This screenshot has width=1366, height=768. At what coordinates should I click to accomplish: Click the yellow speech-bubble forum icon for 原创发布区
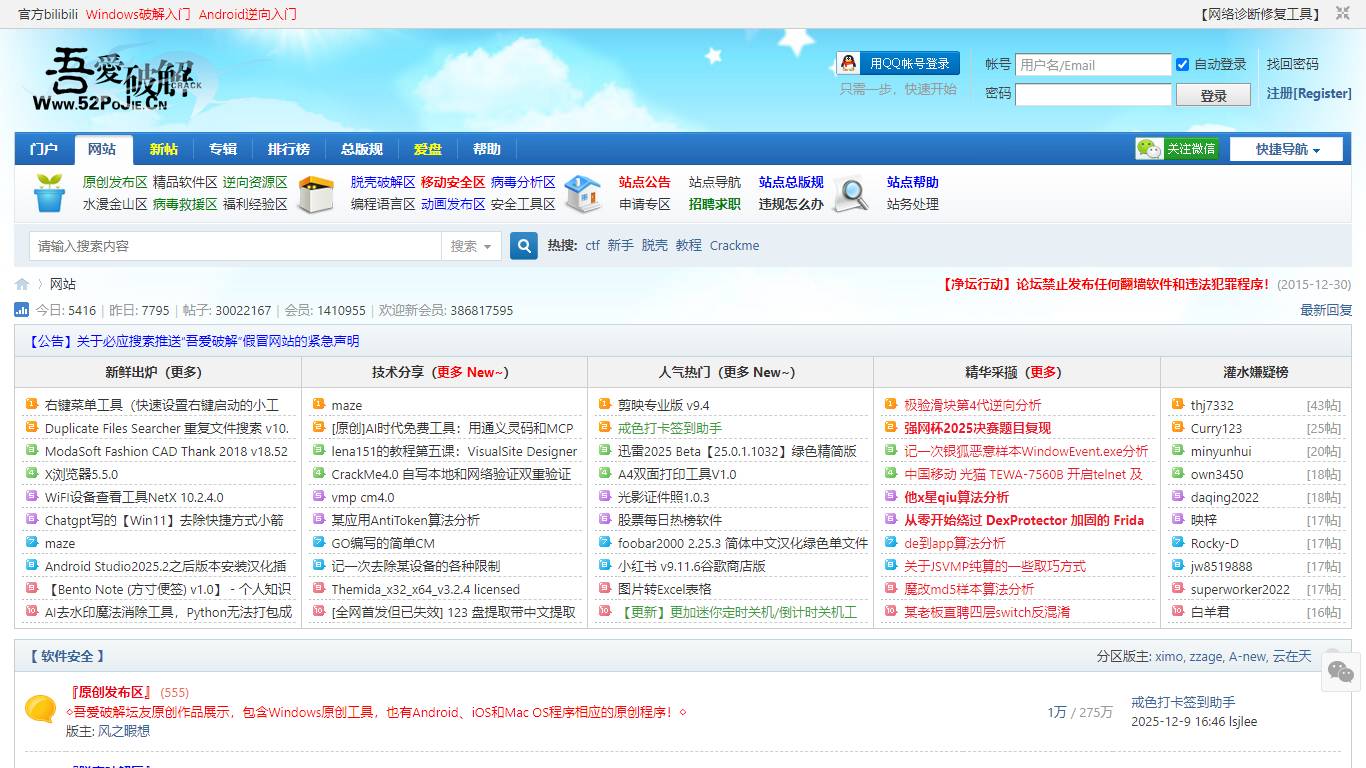40,710
